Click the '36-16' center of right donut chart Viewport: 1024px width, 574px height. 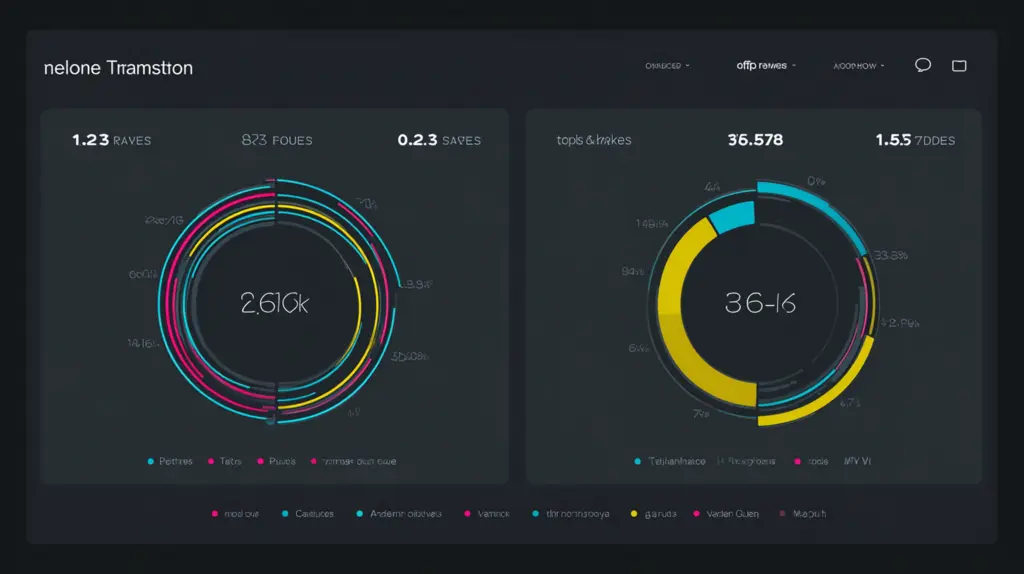pyautogui.click(x=761, y=304)
